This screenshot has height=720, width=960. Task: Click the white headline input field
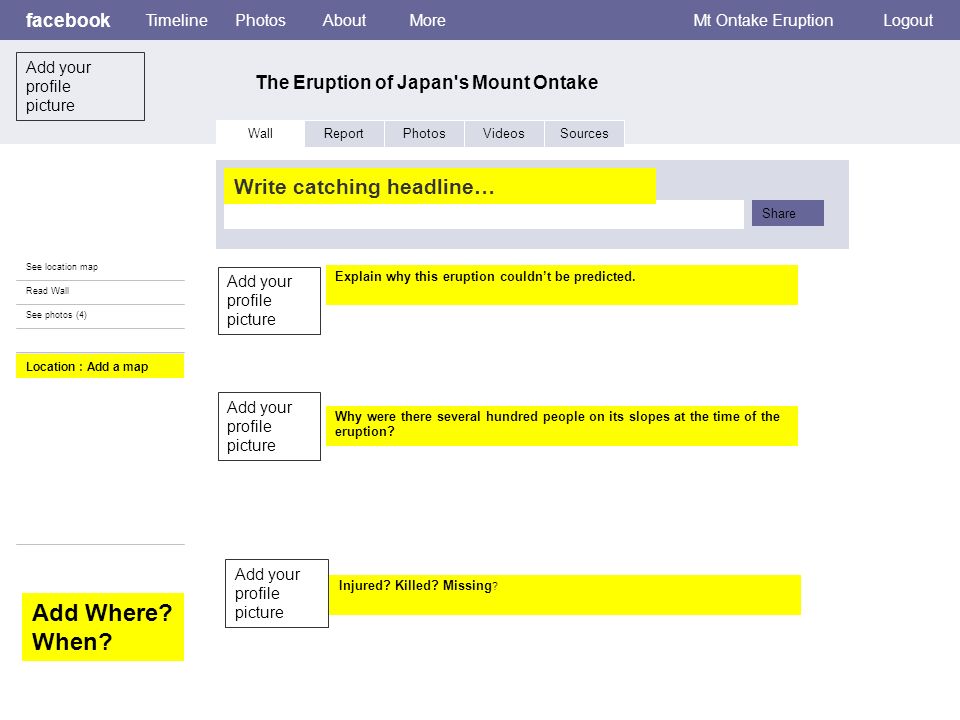click(x=484, y=216)
